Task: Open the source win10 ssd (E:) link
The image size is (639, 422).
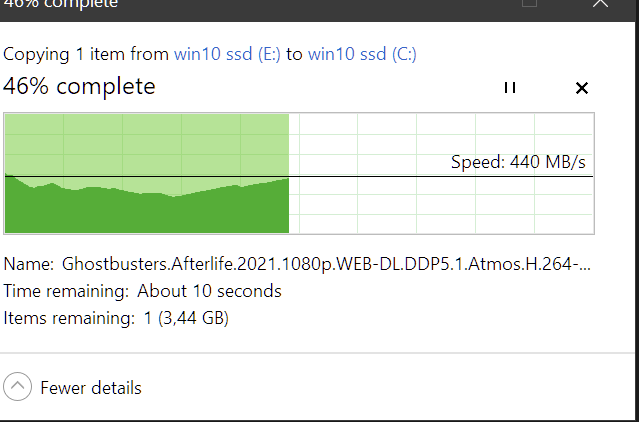Action: click(227, 54)
